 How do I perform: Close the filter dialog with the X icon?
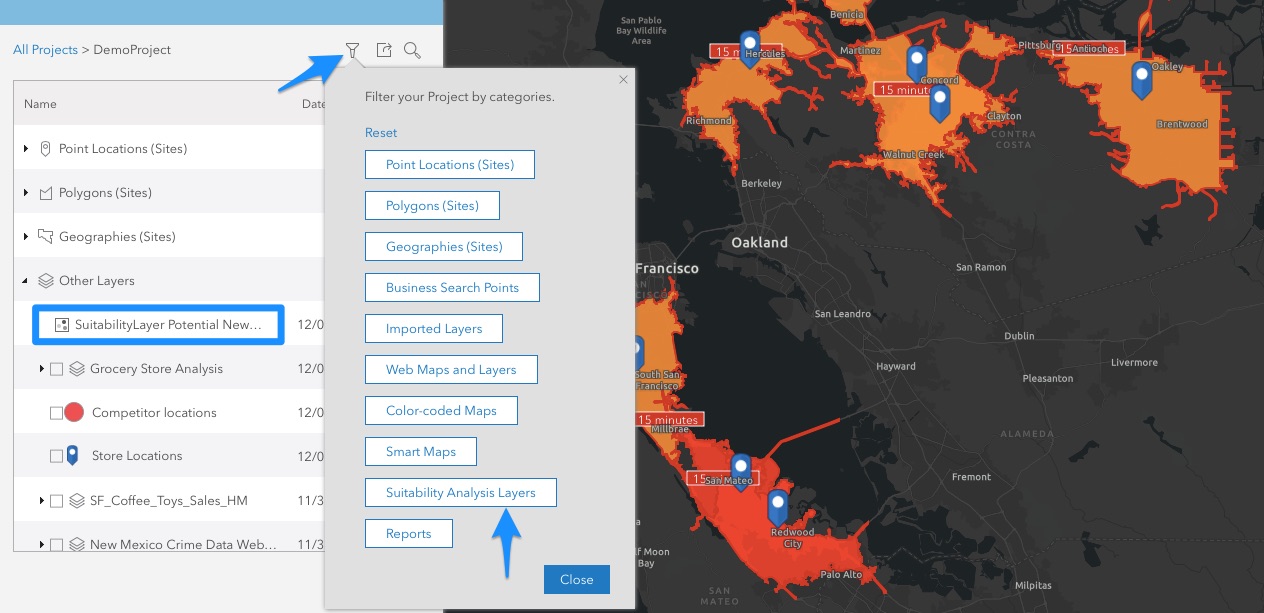pos(623,80)
